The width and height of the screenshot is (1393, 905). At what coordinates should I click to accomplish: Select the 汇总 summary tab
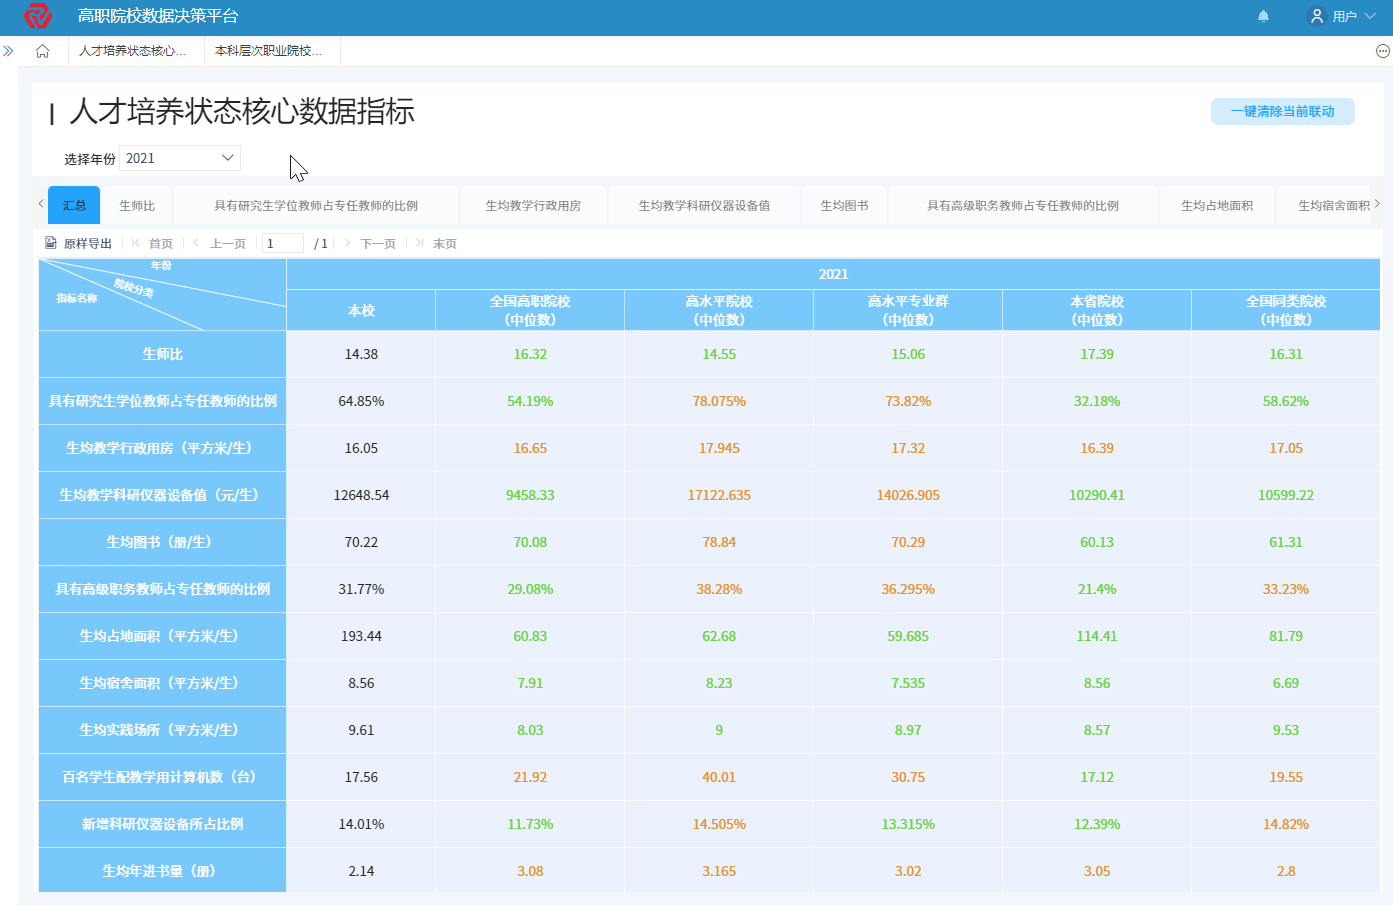click(73, 204)
